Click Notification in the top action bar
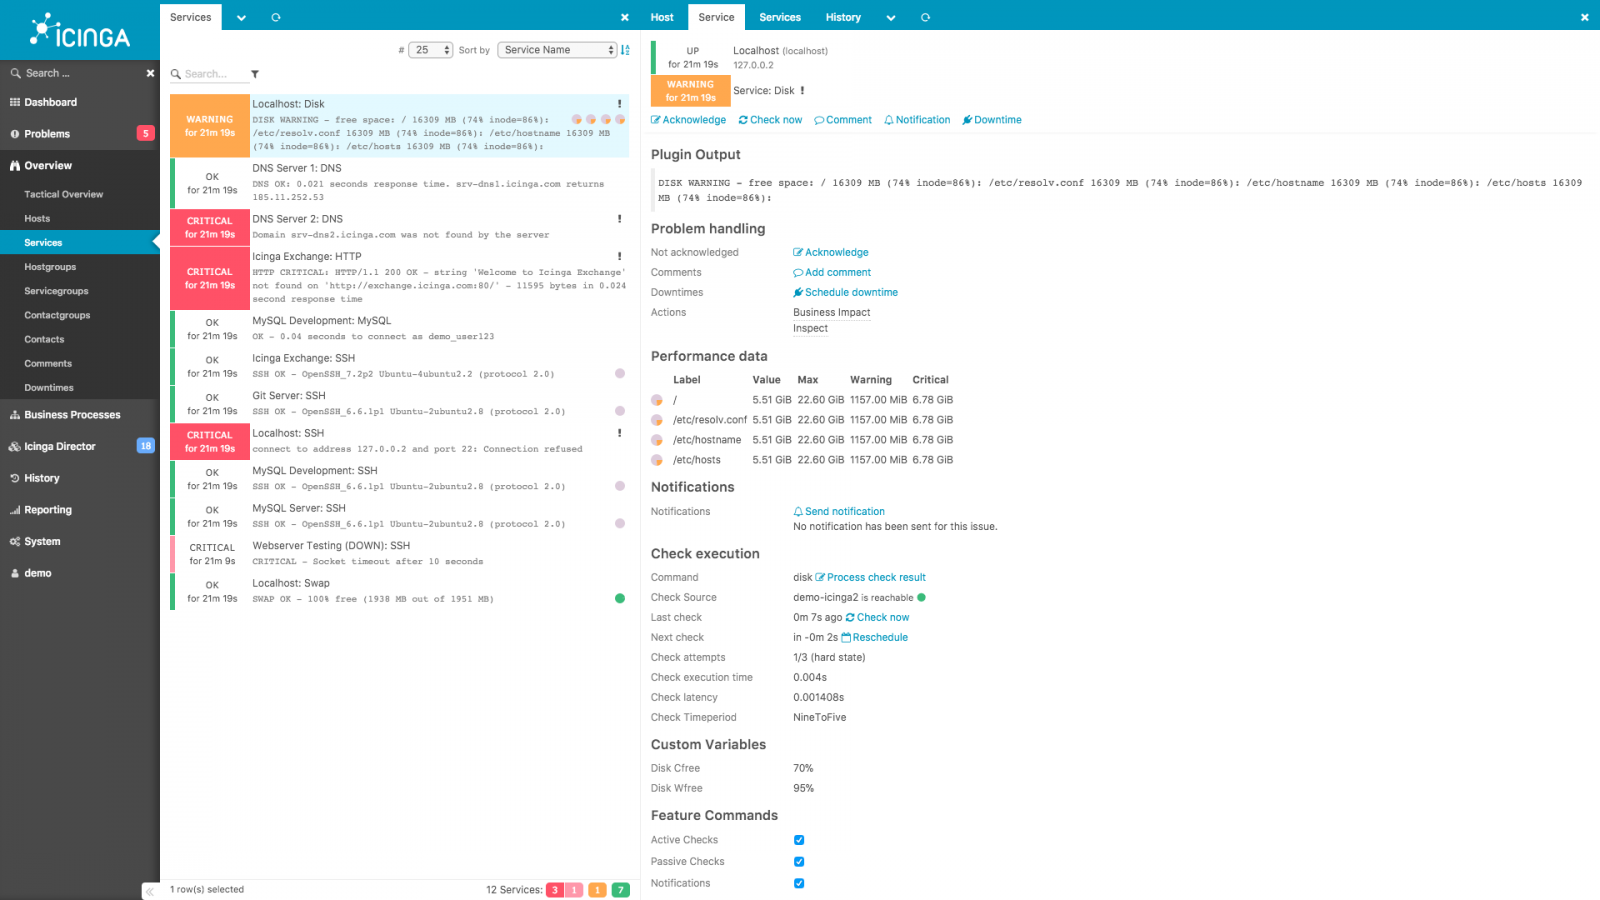The width and height of the screenshot is (1600, 900). pyautogui.click(x=917, y=120)
